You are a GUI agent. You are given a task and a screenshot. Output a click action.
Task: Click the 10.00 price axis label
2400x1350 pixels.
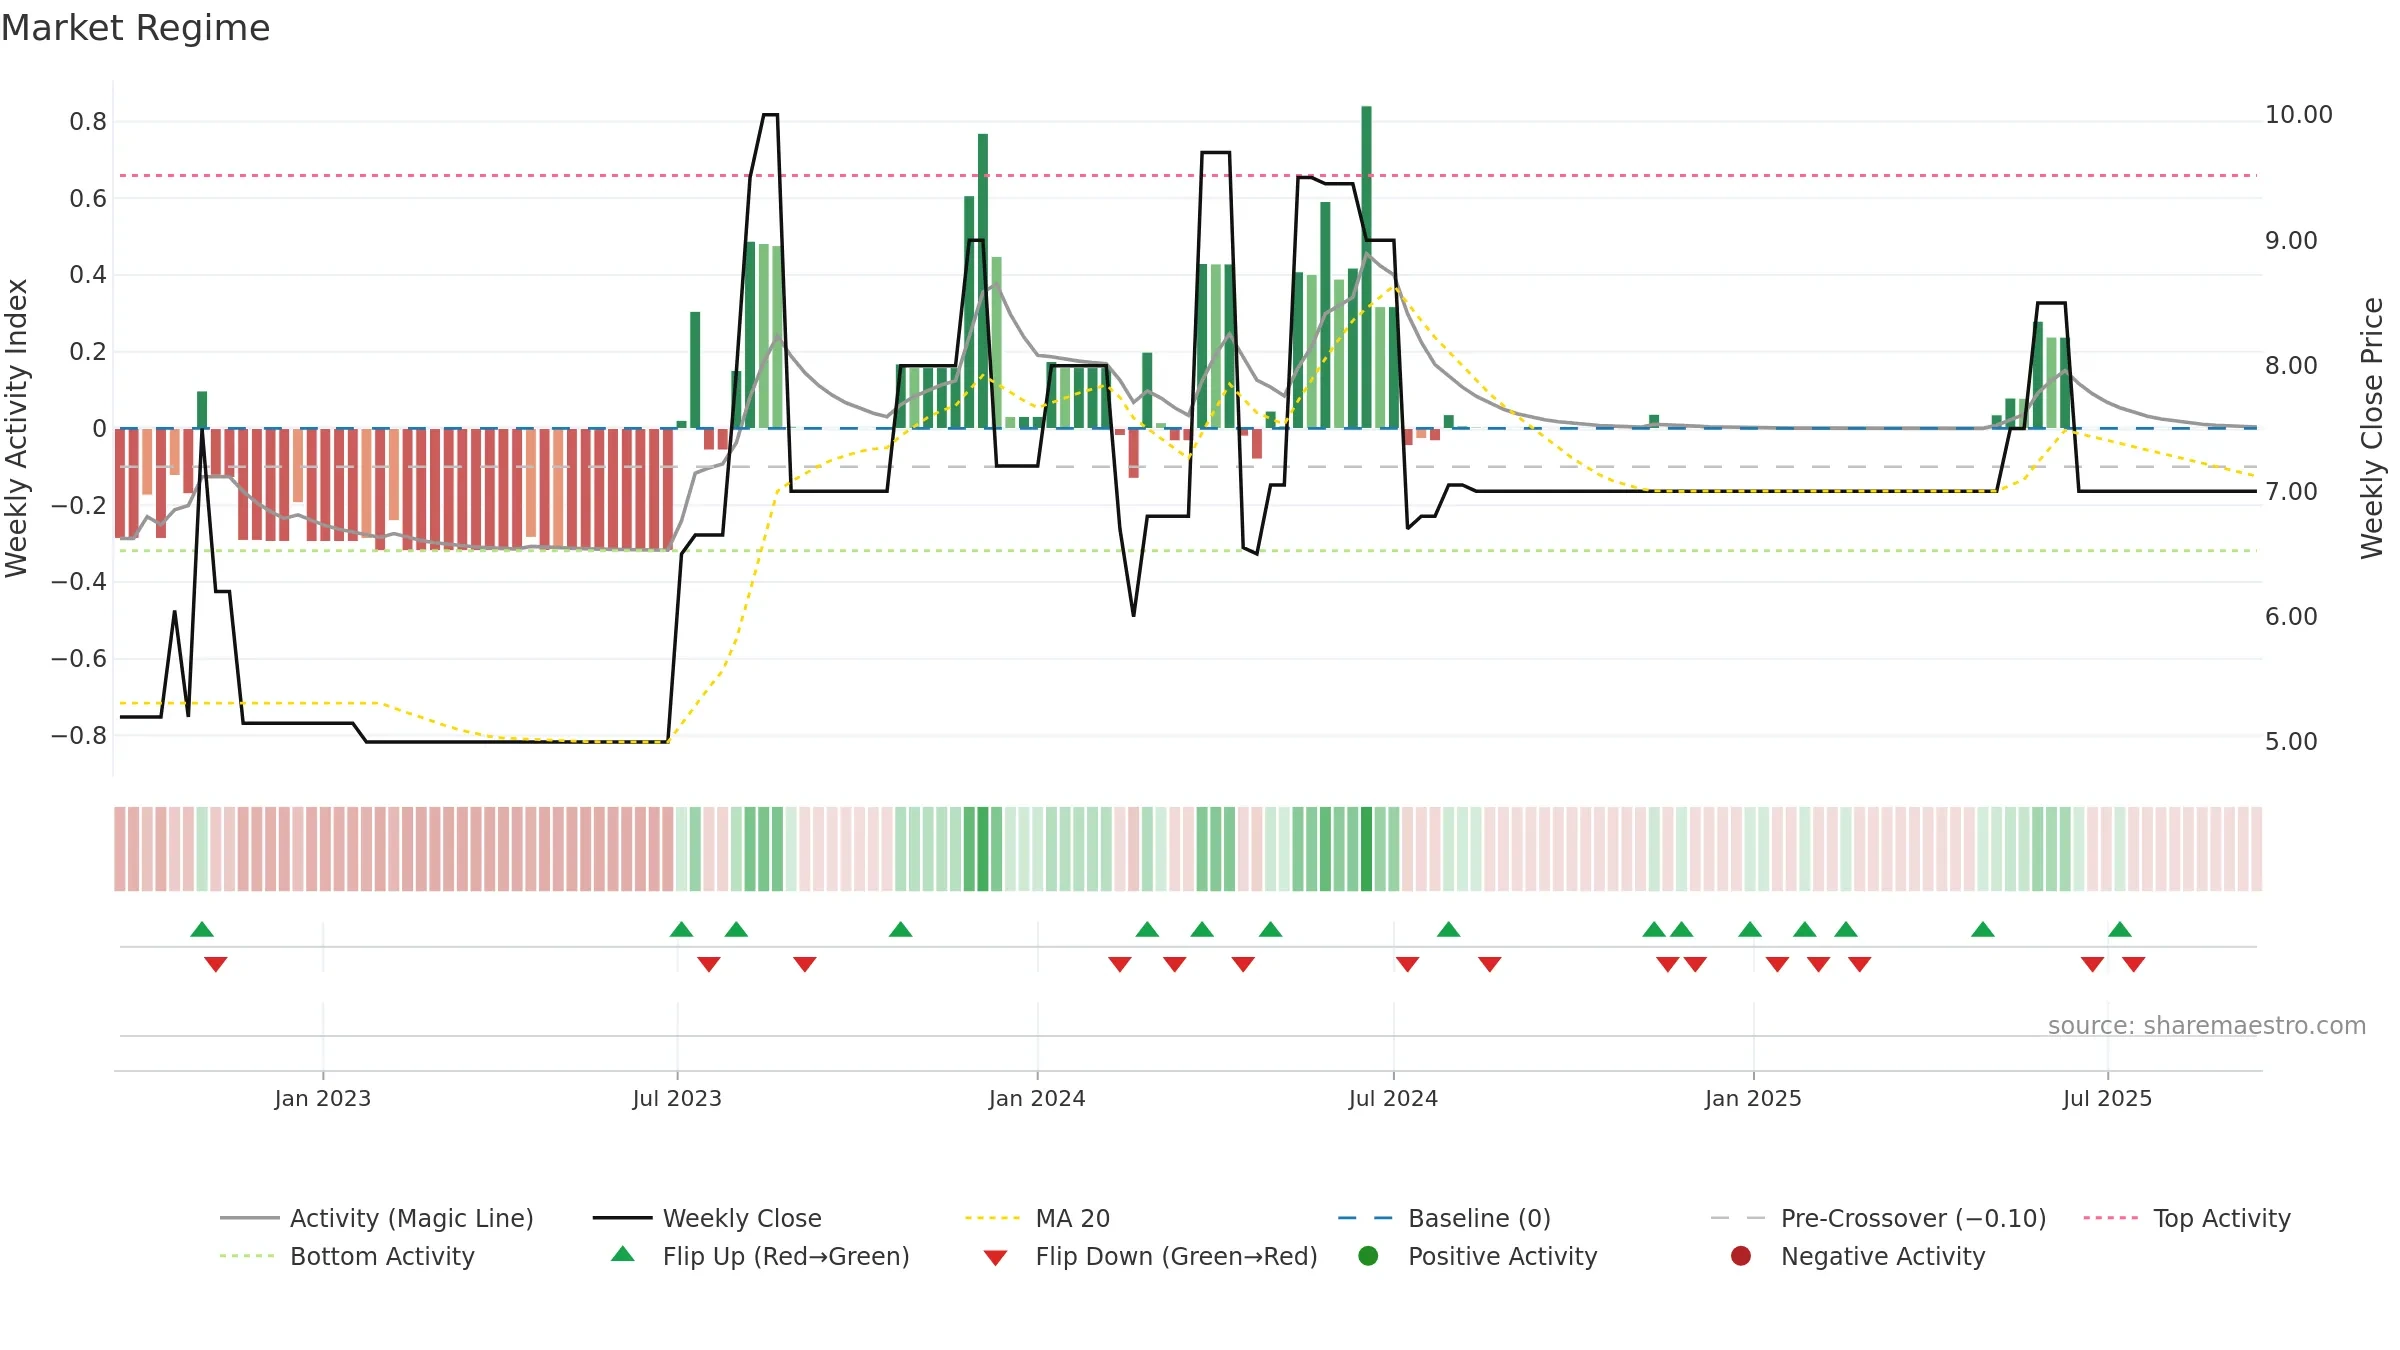tap(2298, 115)
